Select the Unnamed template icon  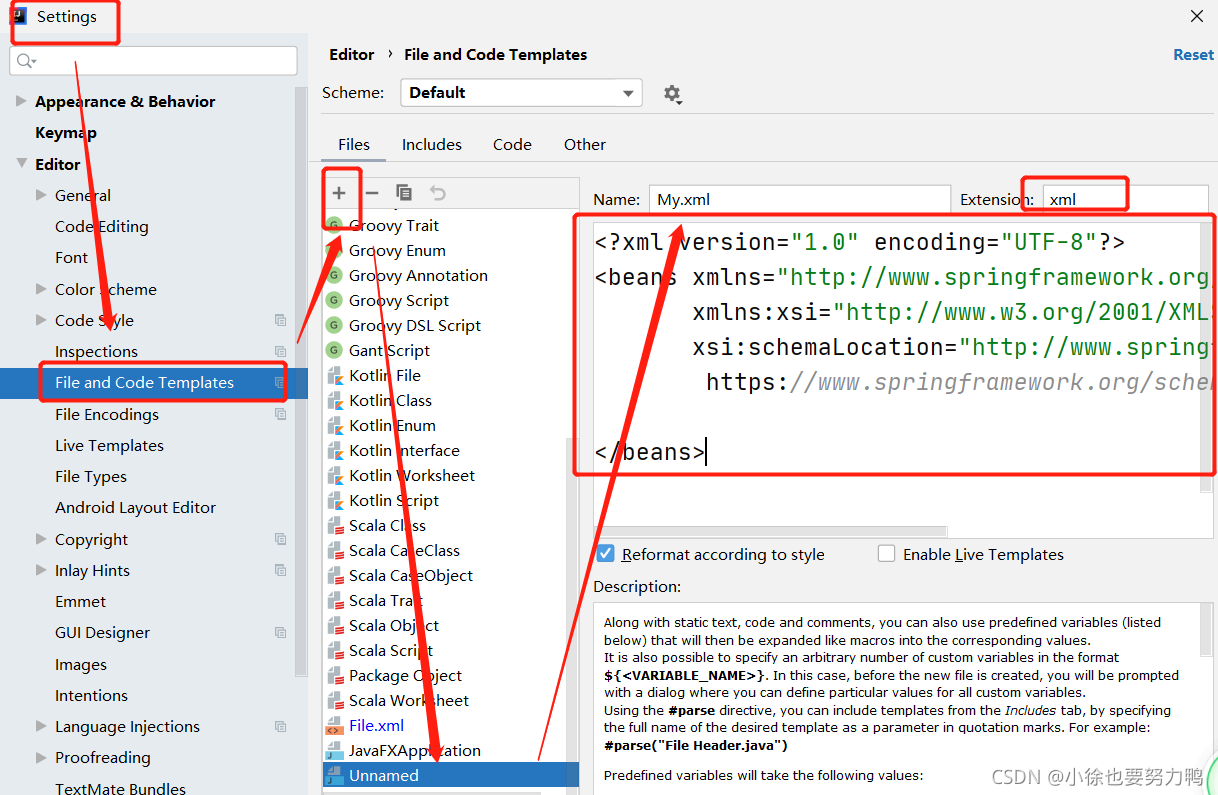(334, 775)
